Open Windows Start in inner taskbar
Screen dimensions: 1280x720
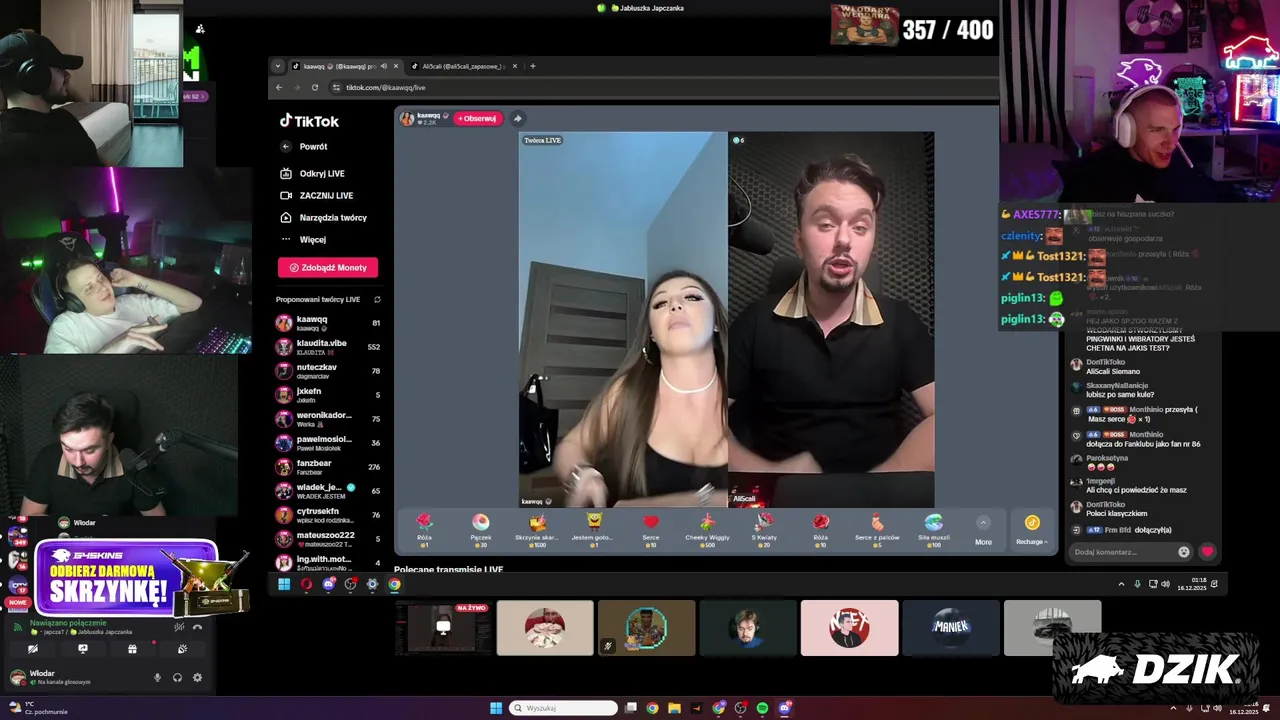click(284, 585)
